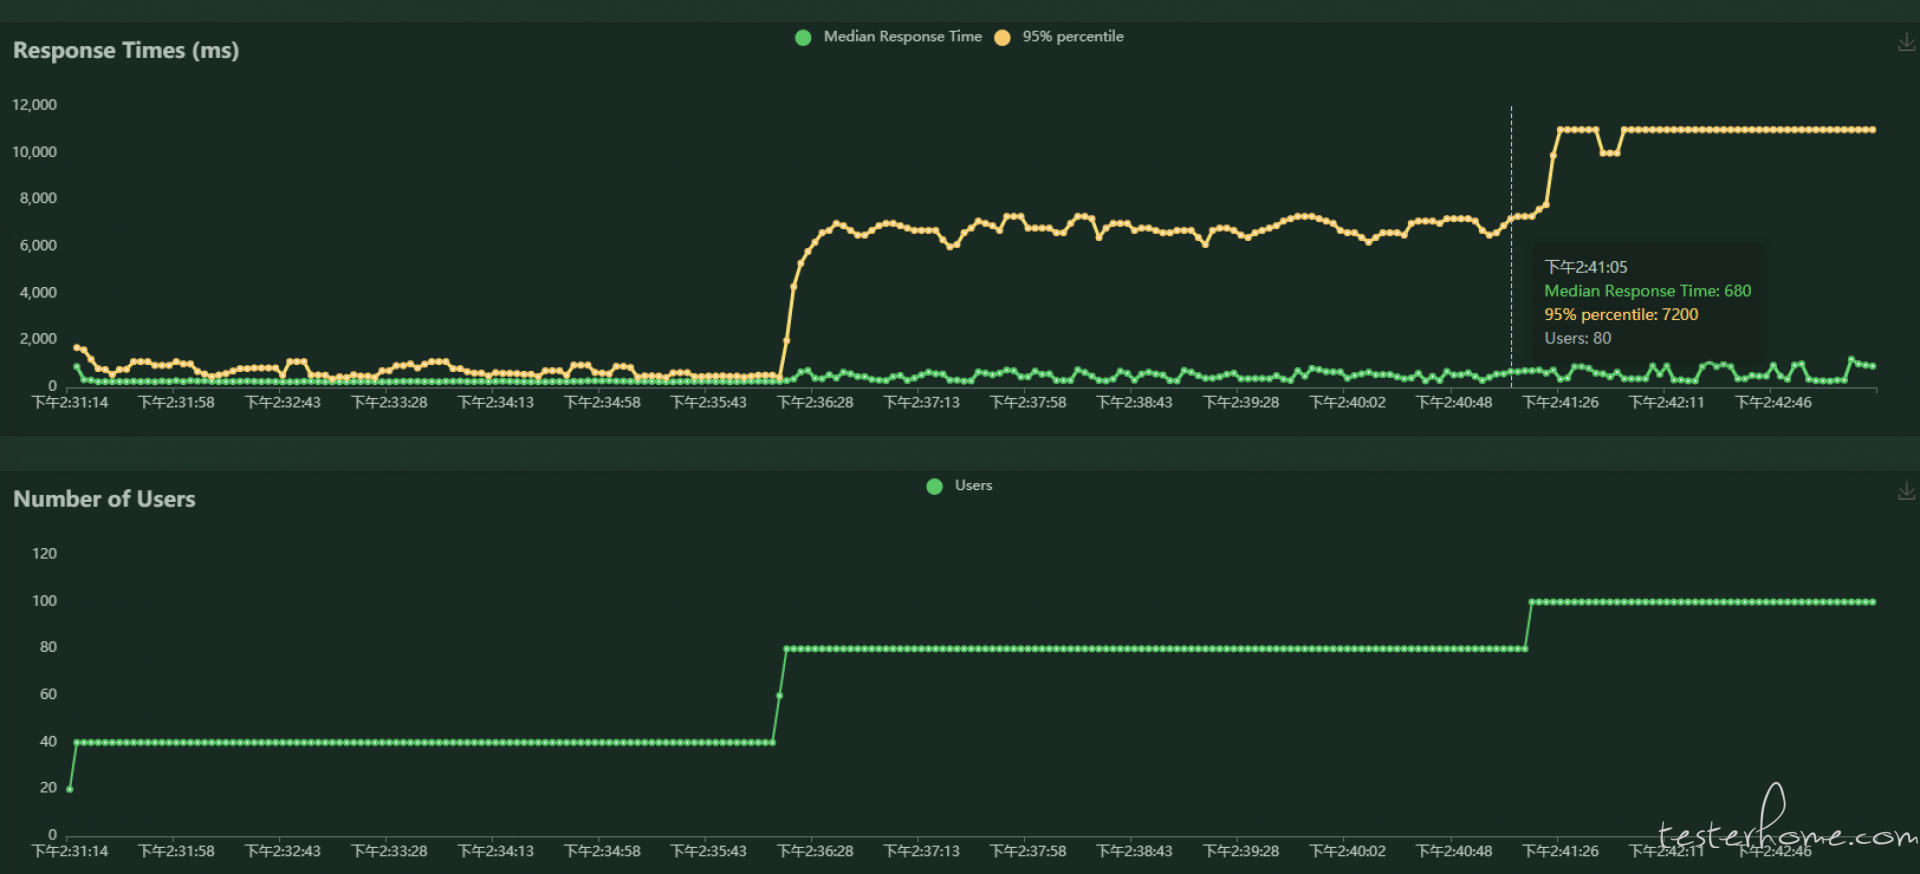Click tooltip line Users: 80

[1578, 338]
